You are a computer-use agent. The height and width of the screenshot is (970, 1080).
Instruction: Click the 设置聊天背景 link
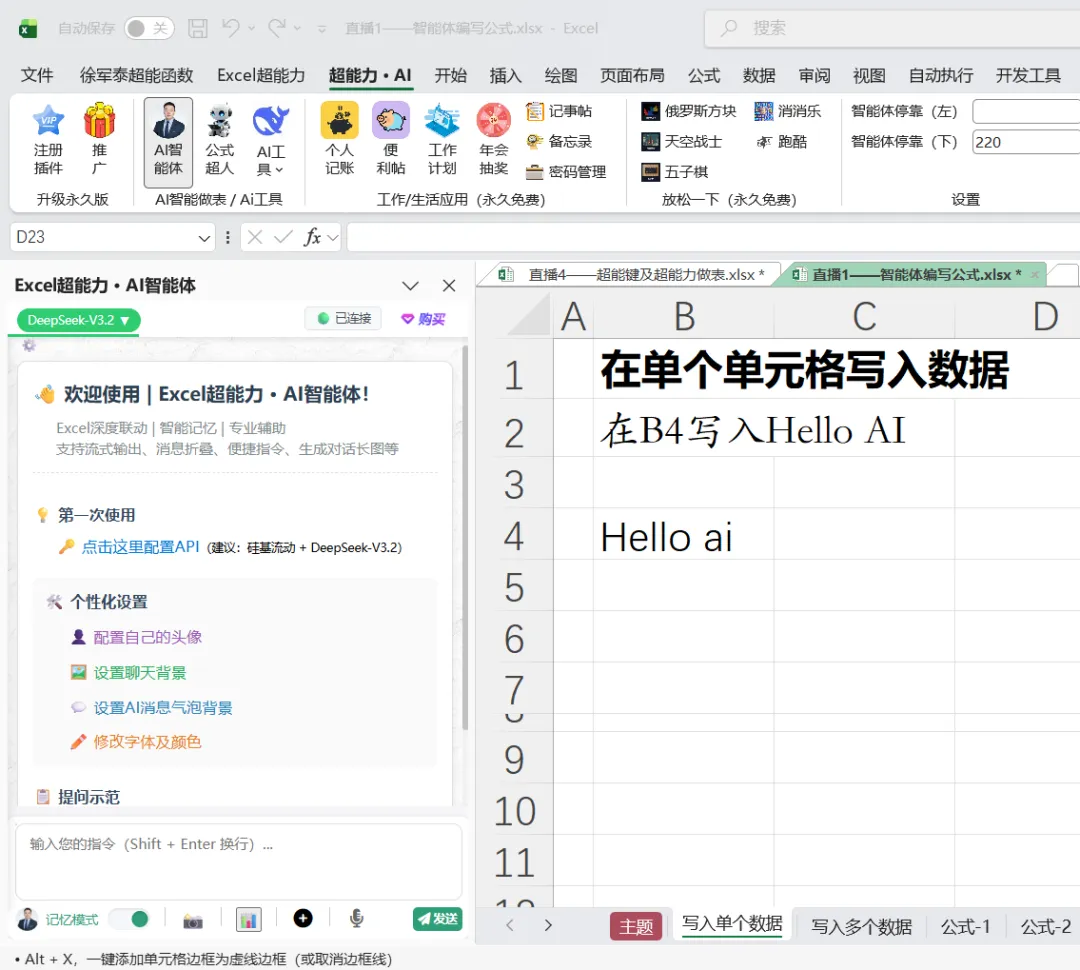[x=140, y=672]
